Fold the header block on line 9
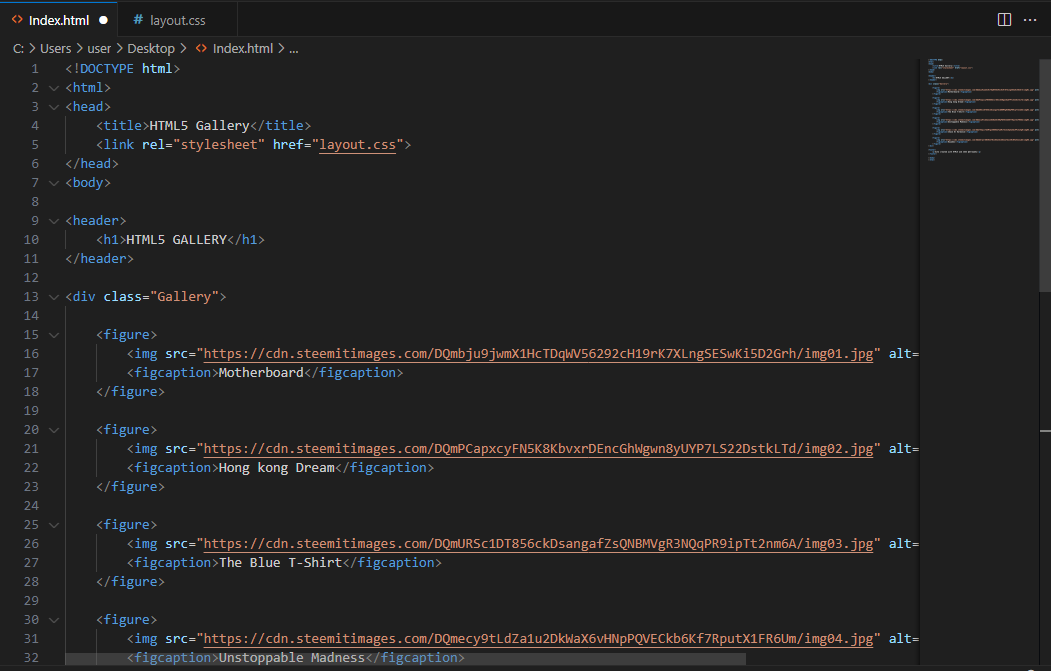Viewport: 1051px width, 671px height. pyautogui.click(x=54, y=221)
